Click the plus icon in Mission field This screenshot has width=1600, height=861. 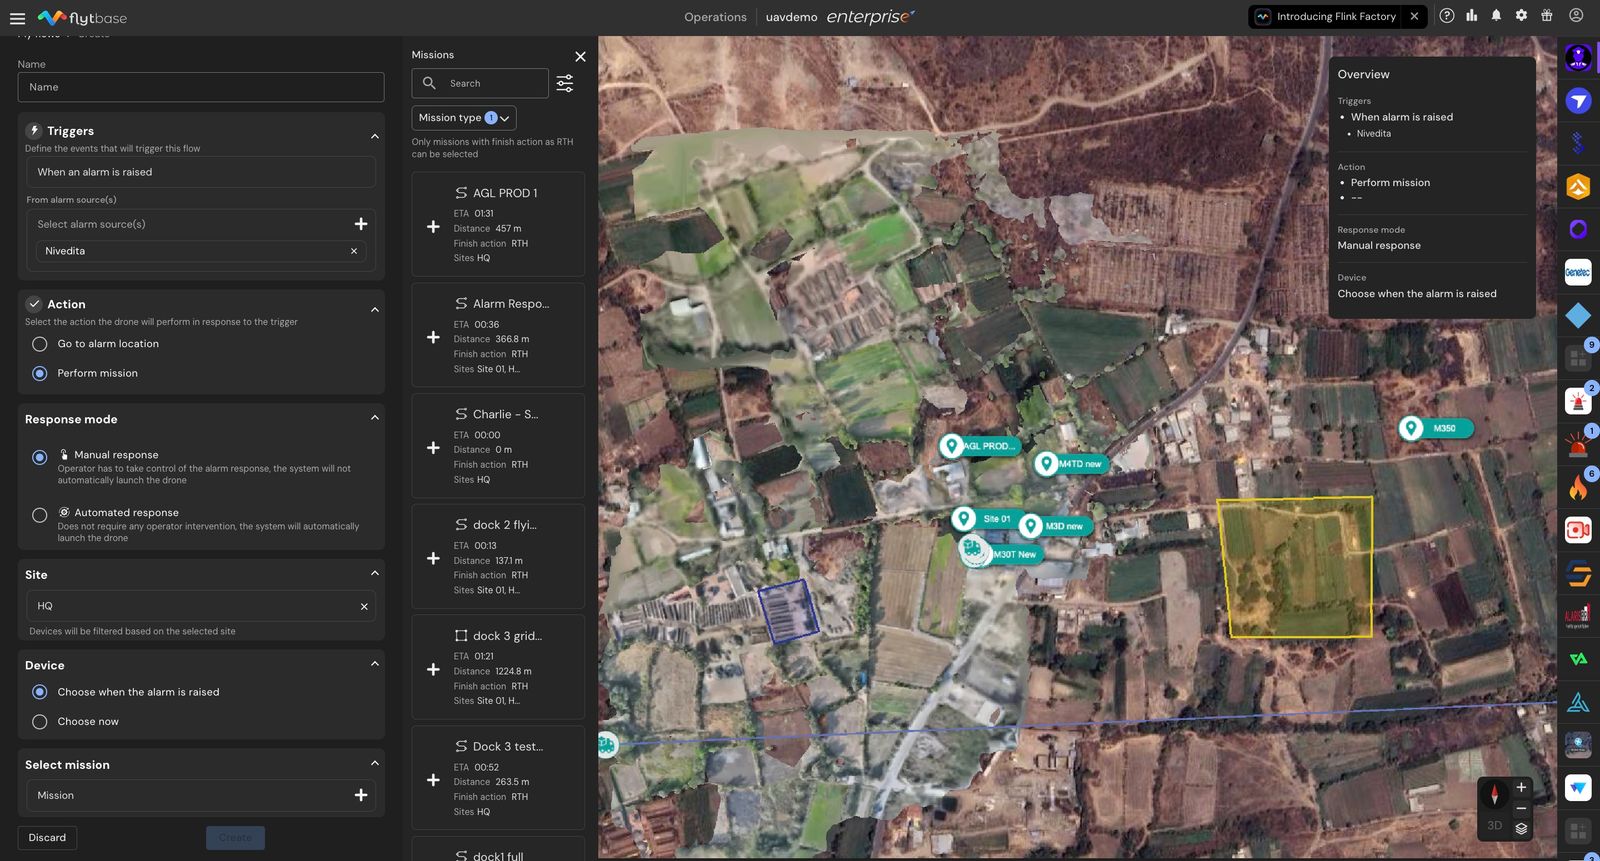361,795
